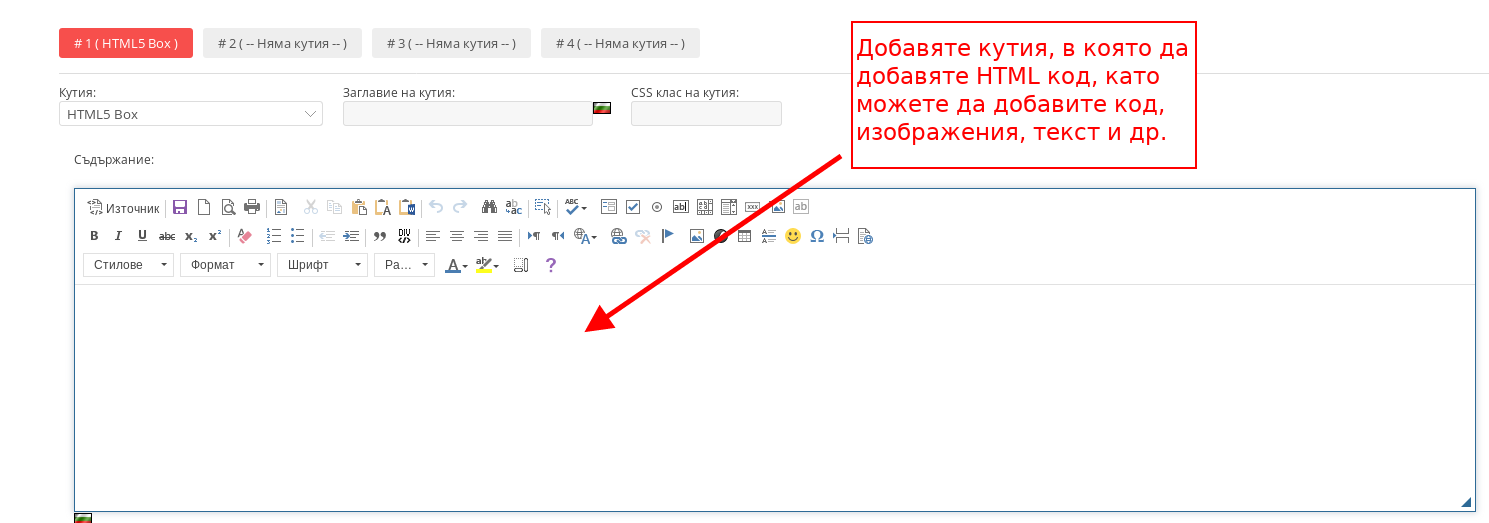Insert a smiley using the emoji icon
1489x523 pixels.
[x=793, y=236]
